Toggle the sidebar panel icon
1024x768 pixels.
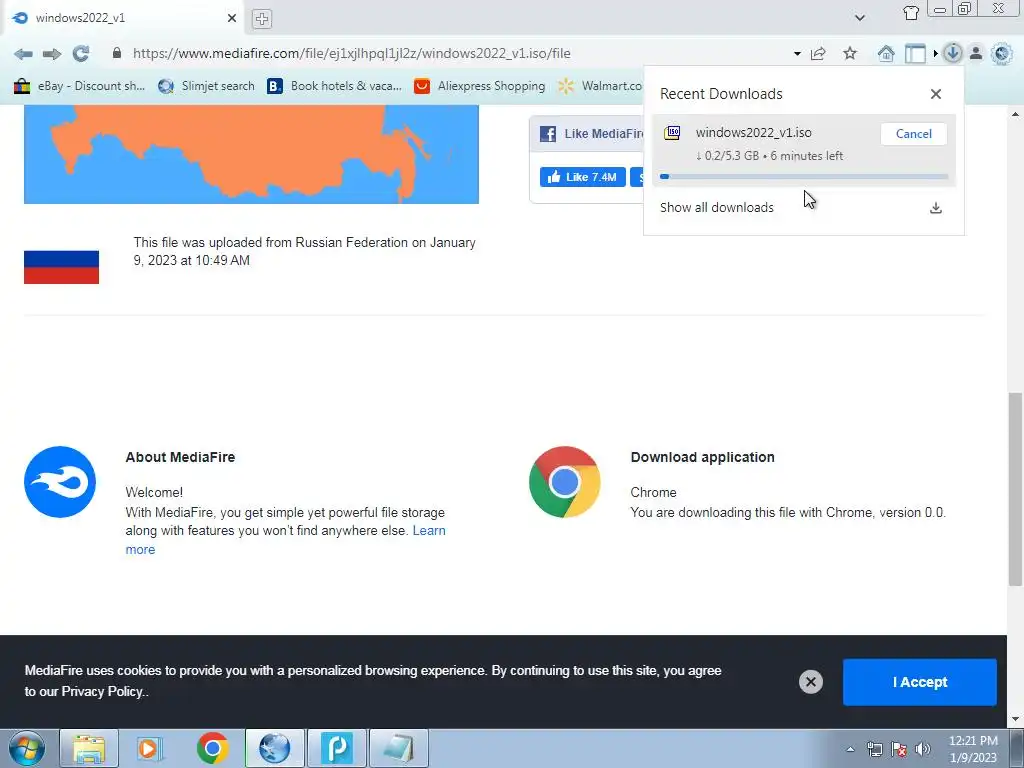pos(915,54)
